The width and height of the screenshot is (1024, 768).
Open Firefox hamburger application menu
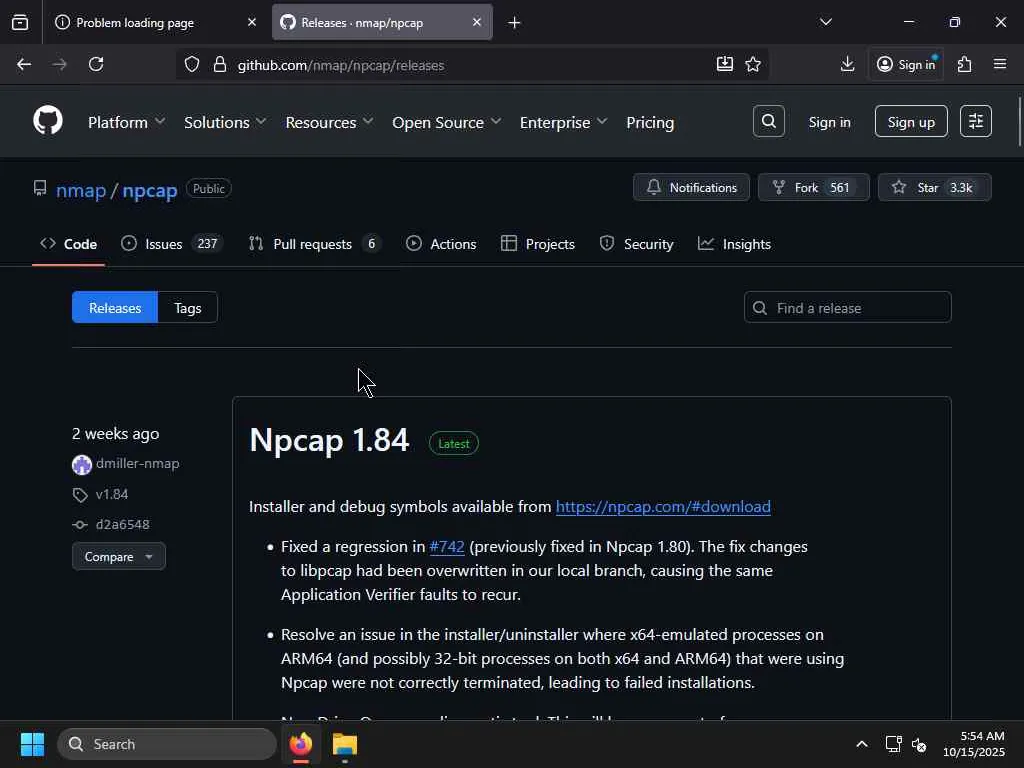(x=1000, y=64)
